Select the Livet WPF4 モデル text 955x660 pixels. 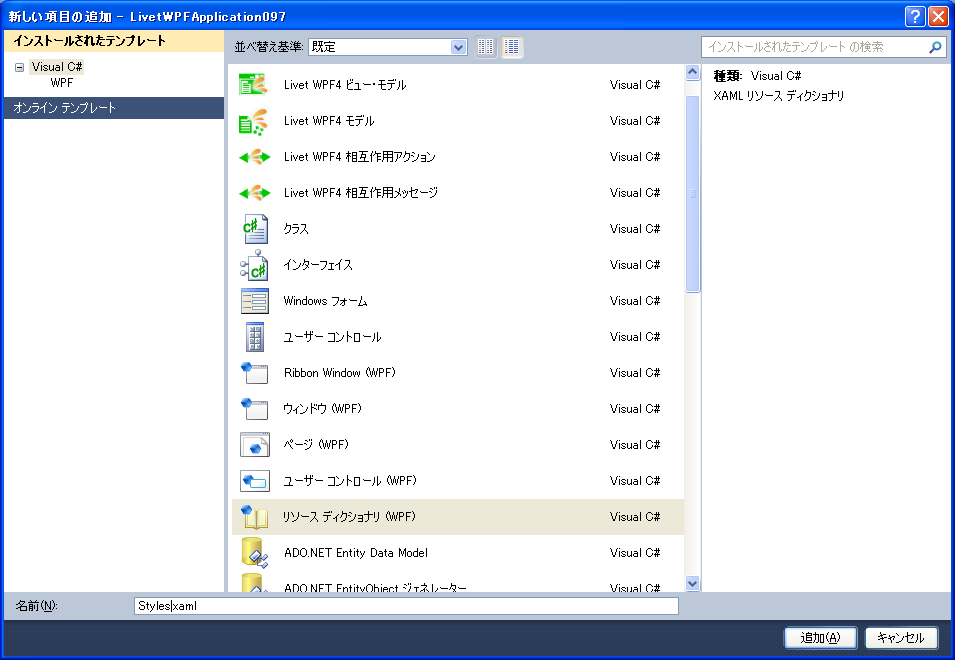pyautogui.click(x=329, y=121)
